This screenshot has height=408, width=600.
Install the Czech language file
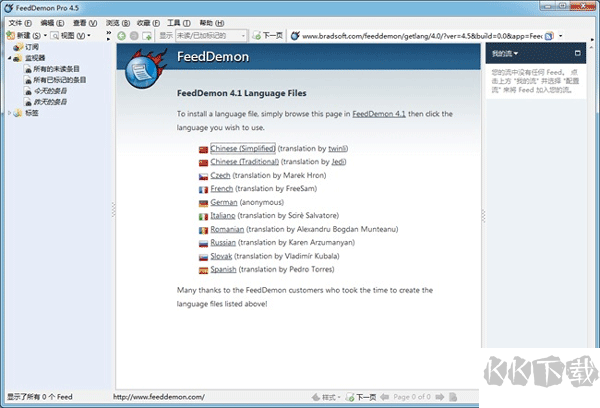(220, 175)
